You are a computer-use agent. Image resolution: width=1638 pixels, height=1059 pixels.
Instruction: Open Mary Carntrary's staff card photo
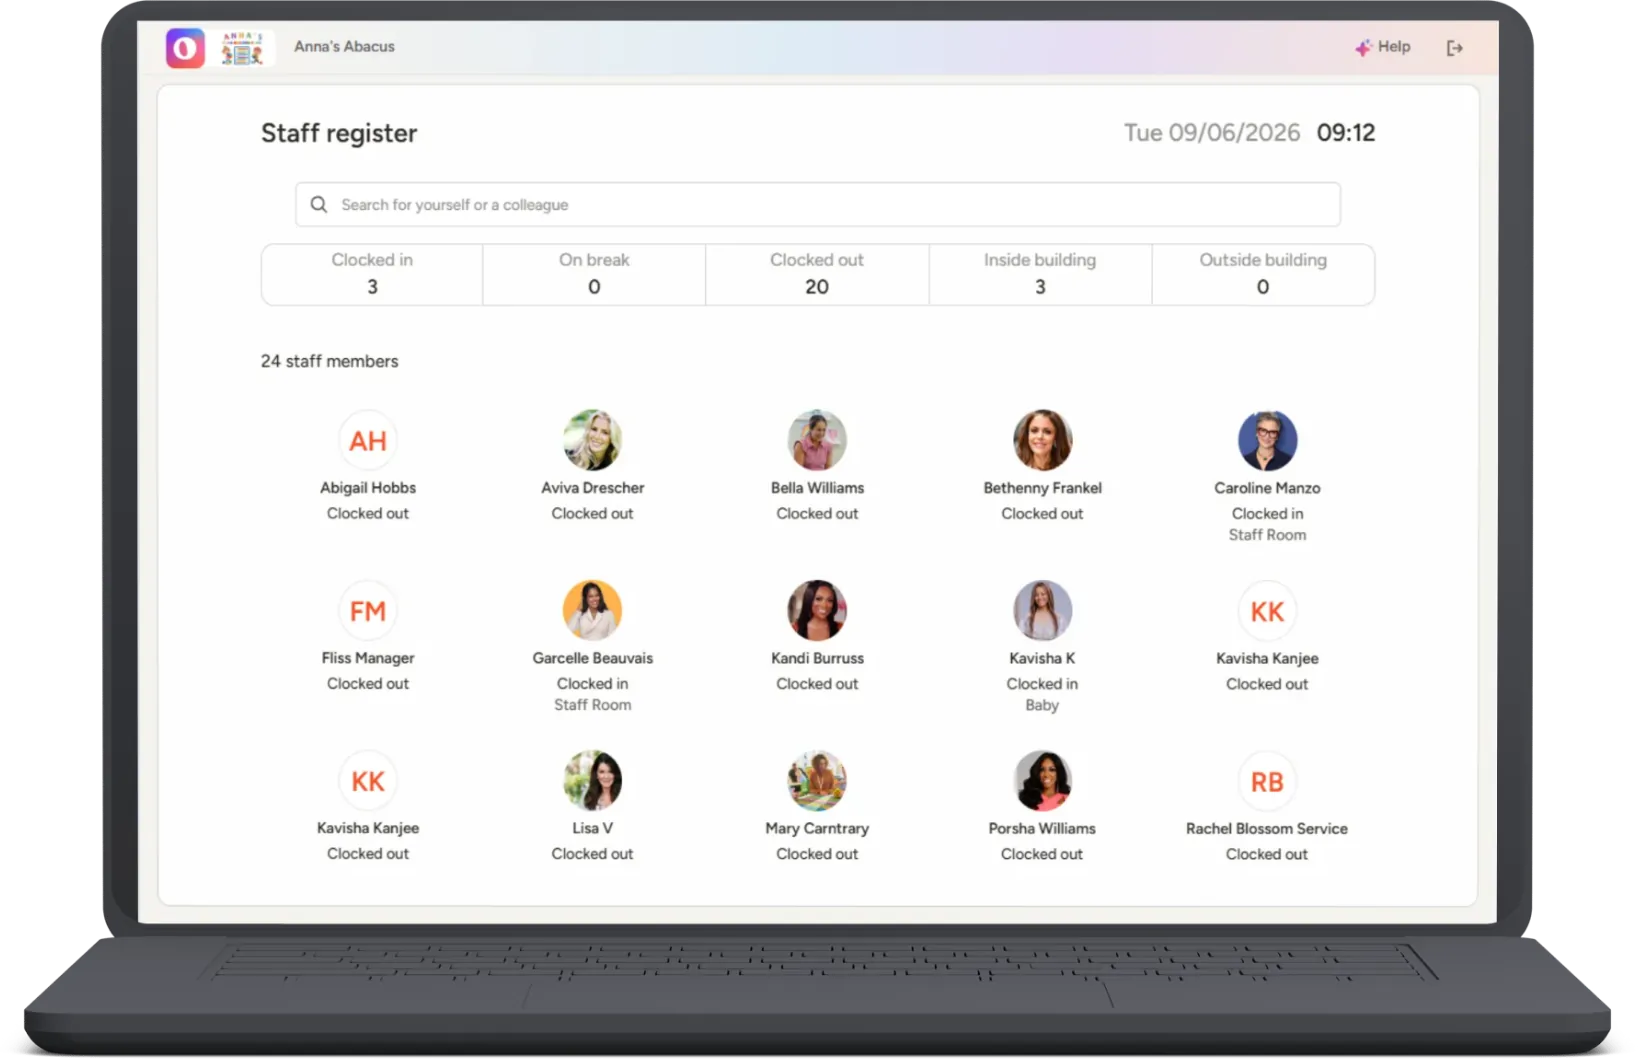click(x=817, y=781)
